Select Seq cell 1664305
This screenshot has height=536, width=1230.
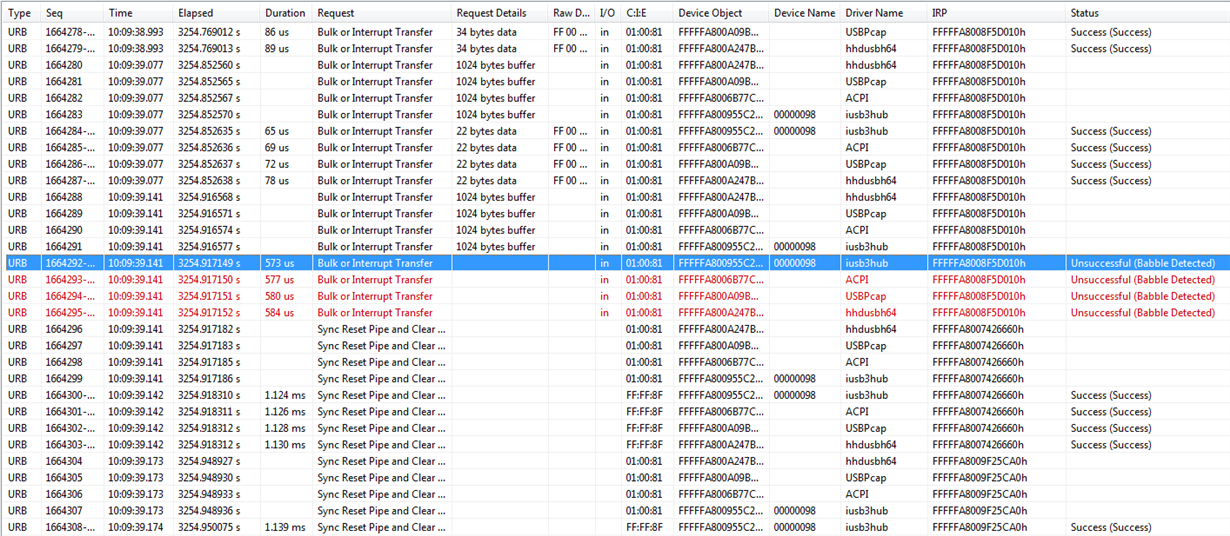(64, 477)
